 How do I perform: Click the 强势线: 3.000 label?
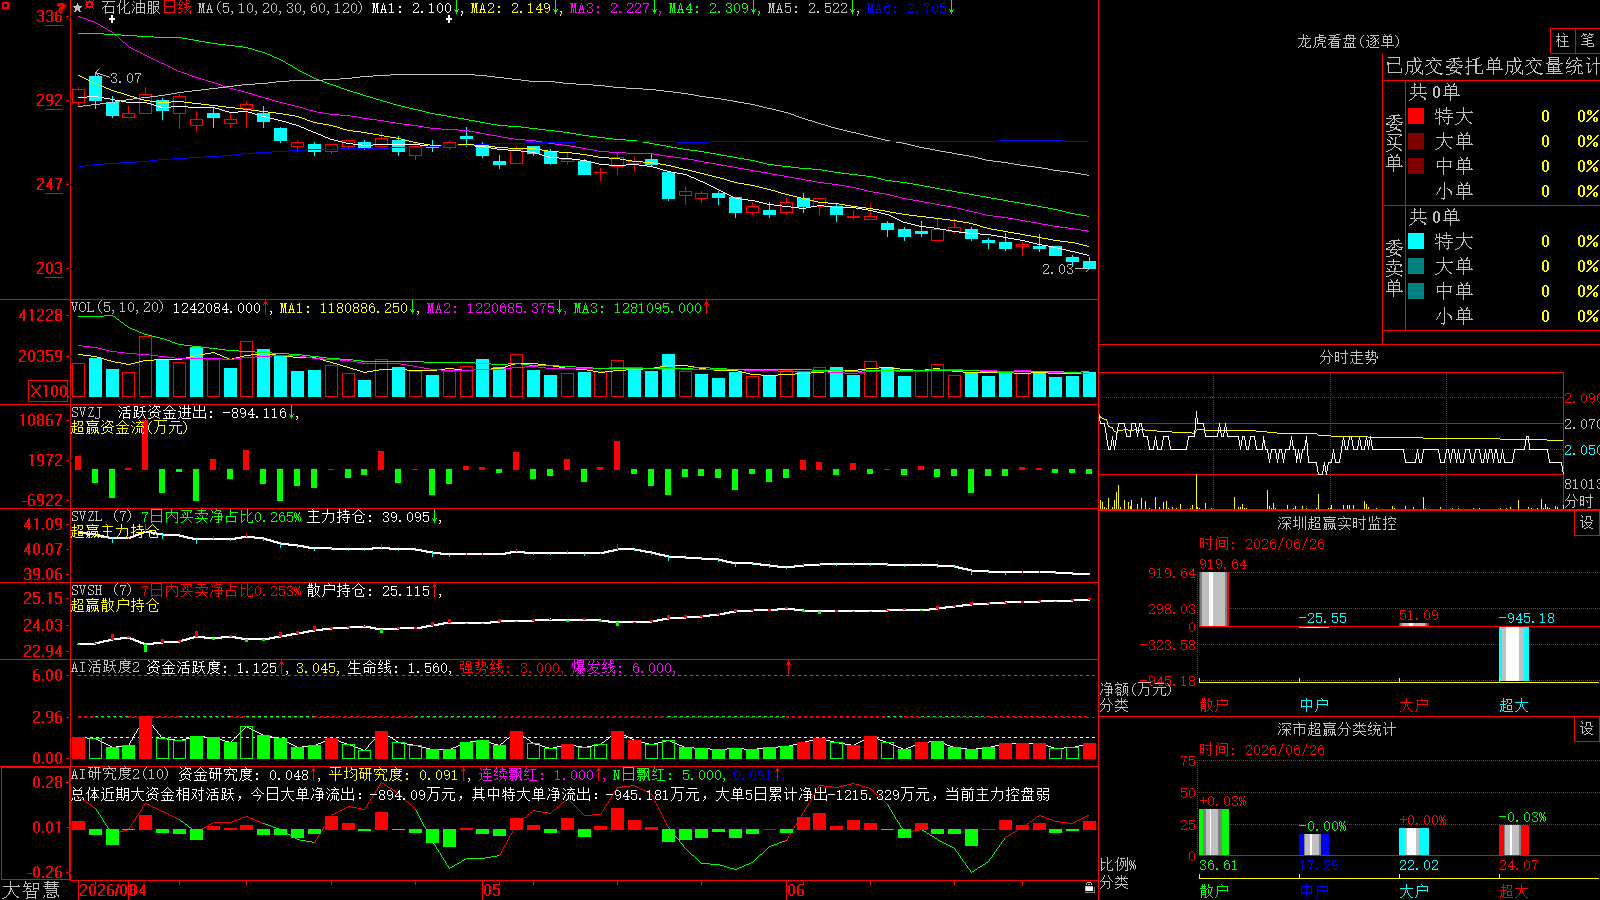[510, 668]
